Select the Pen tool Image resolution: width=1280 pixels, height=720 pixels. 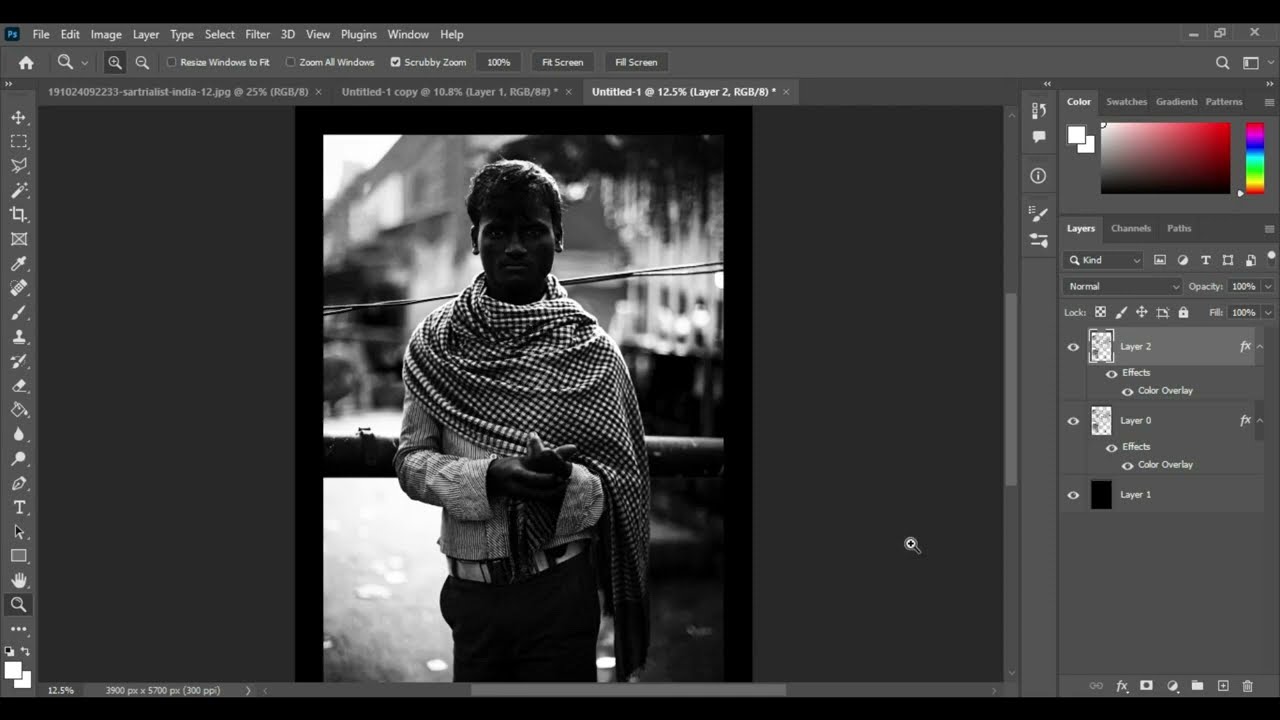point(19,483)
